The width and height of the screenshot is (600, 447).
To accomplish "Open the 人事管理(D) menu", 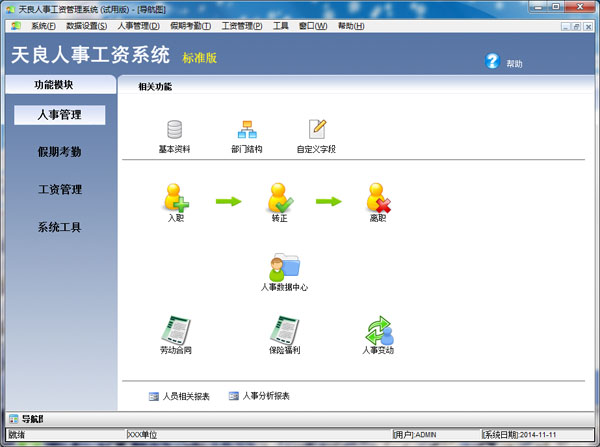I will 139,26.
